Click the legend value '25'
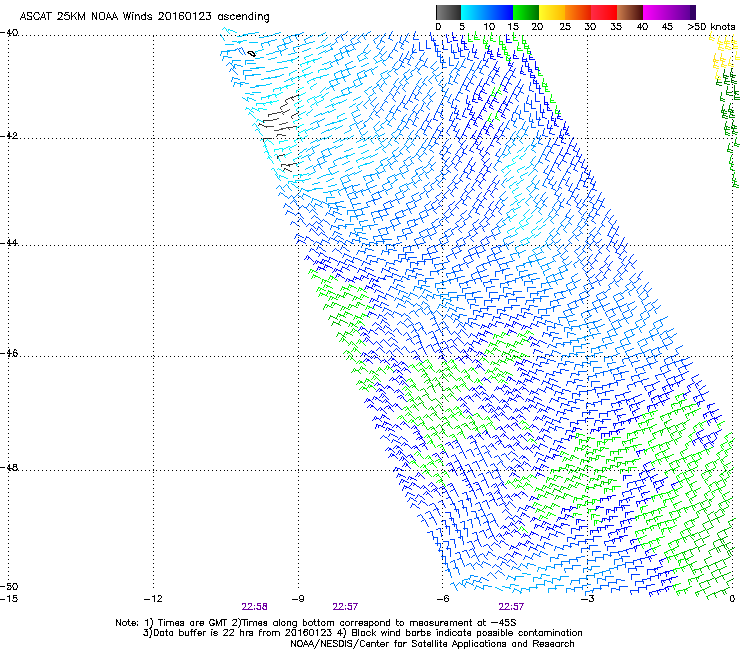740x650 pixels. (x=564, y=27)
